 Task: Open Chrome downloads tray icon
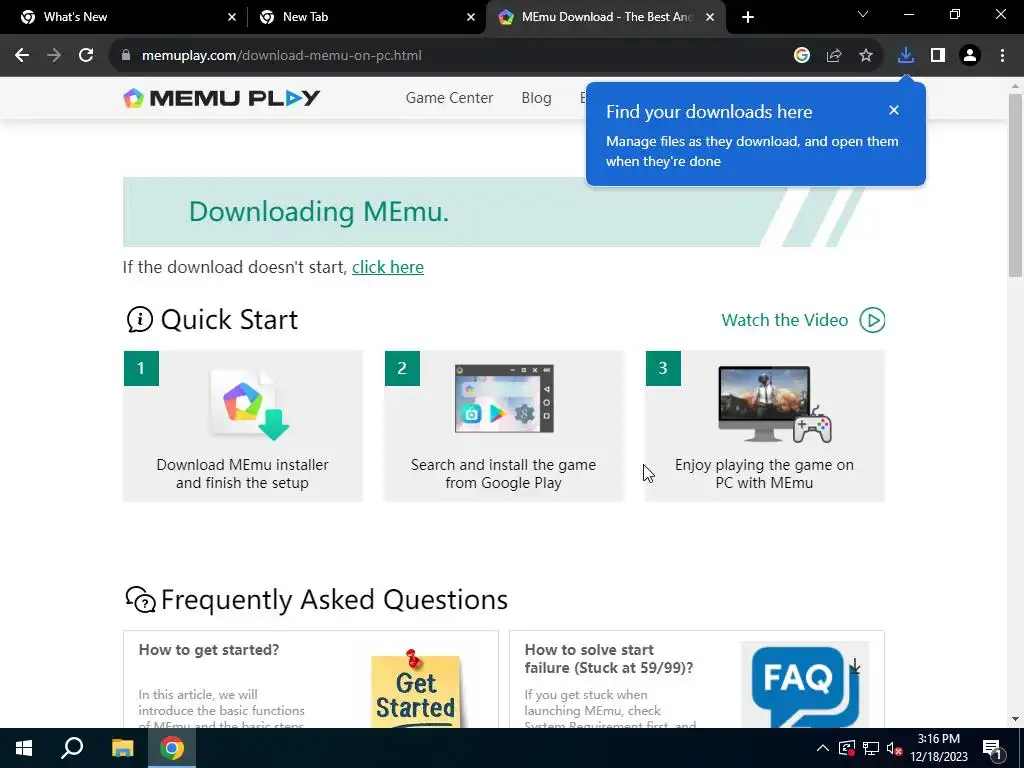[906, 56]
